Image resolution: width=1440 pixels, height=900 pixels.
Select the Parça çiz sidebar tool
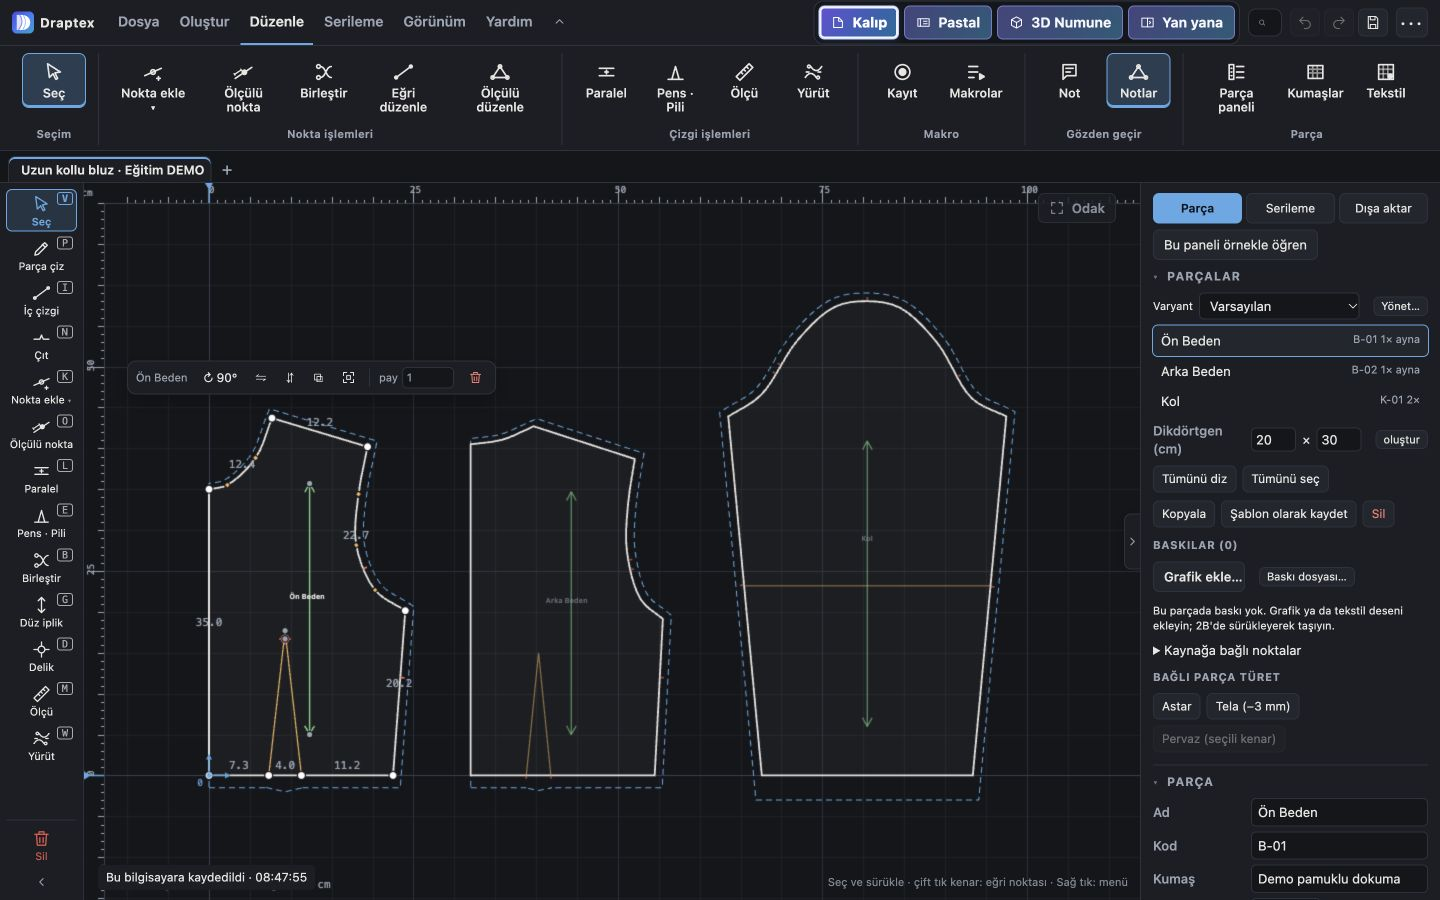41,255
